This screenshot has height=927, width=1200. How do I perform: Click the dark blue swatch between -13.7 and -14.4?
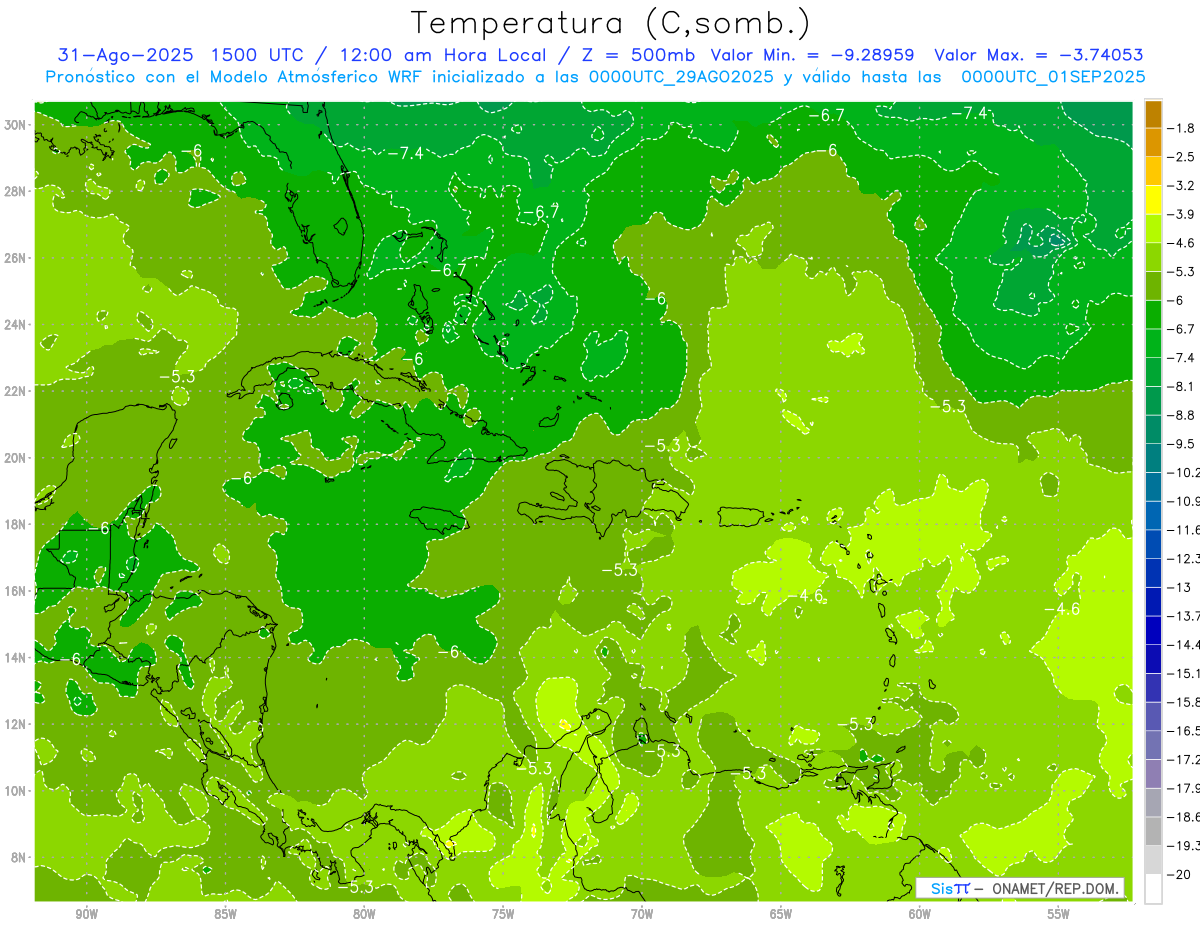(1153, 630)
